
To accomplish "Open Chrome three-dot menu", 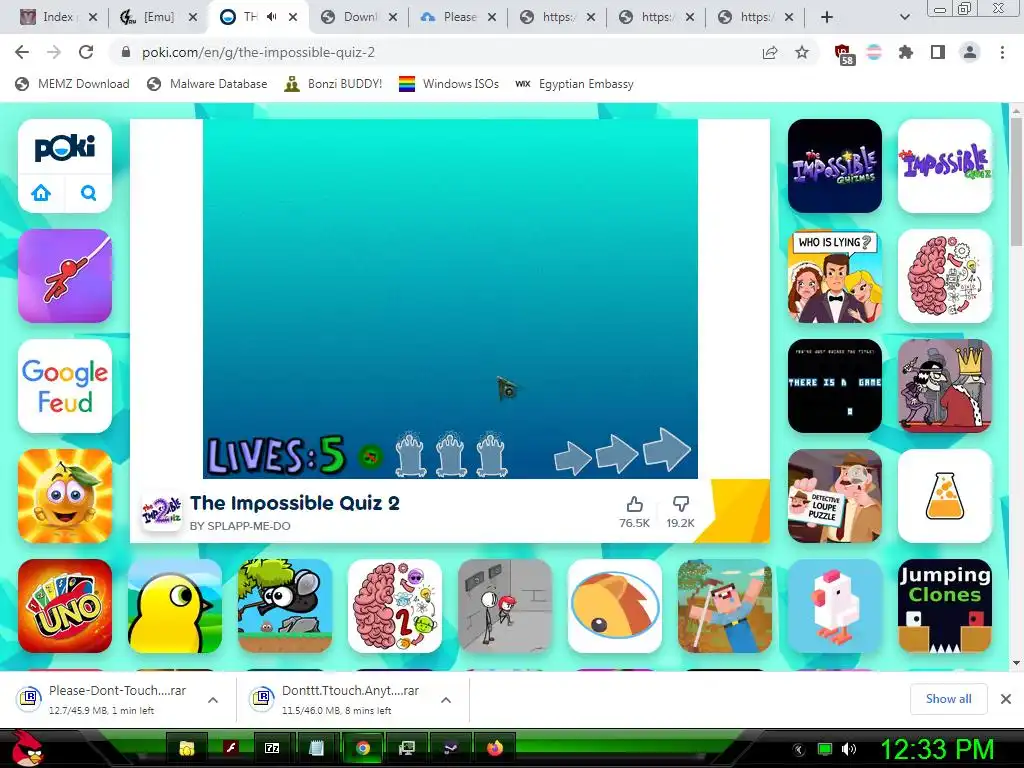I will pyautogui.click(x=1002, y=52).
